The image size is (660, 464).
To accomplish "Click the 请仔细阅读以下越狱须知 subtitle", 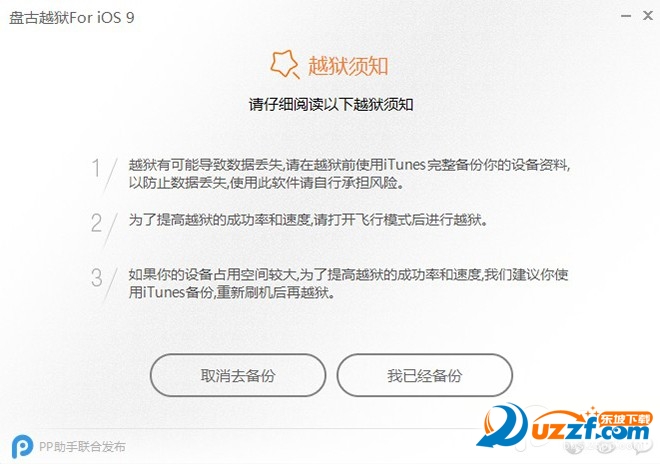I will (x=331, y=104).
